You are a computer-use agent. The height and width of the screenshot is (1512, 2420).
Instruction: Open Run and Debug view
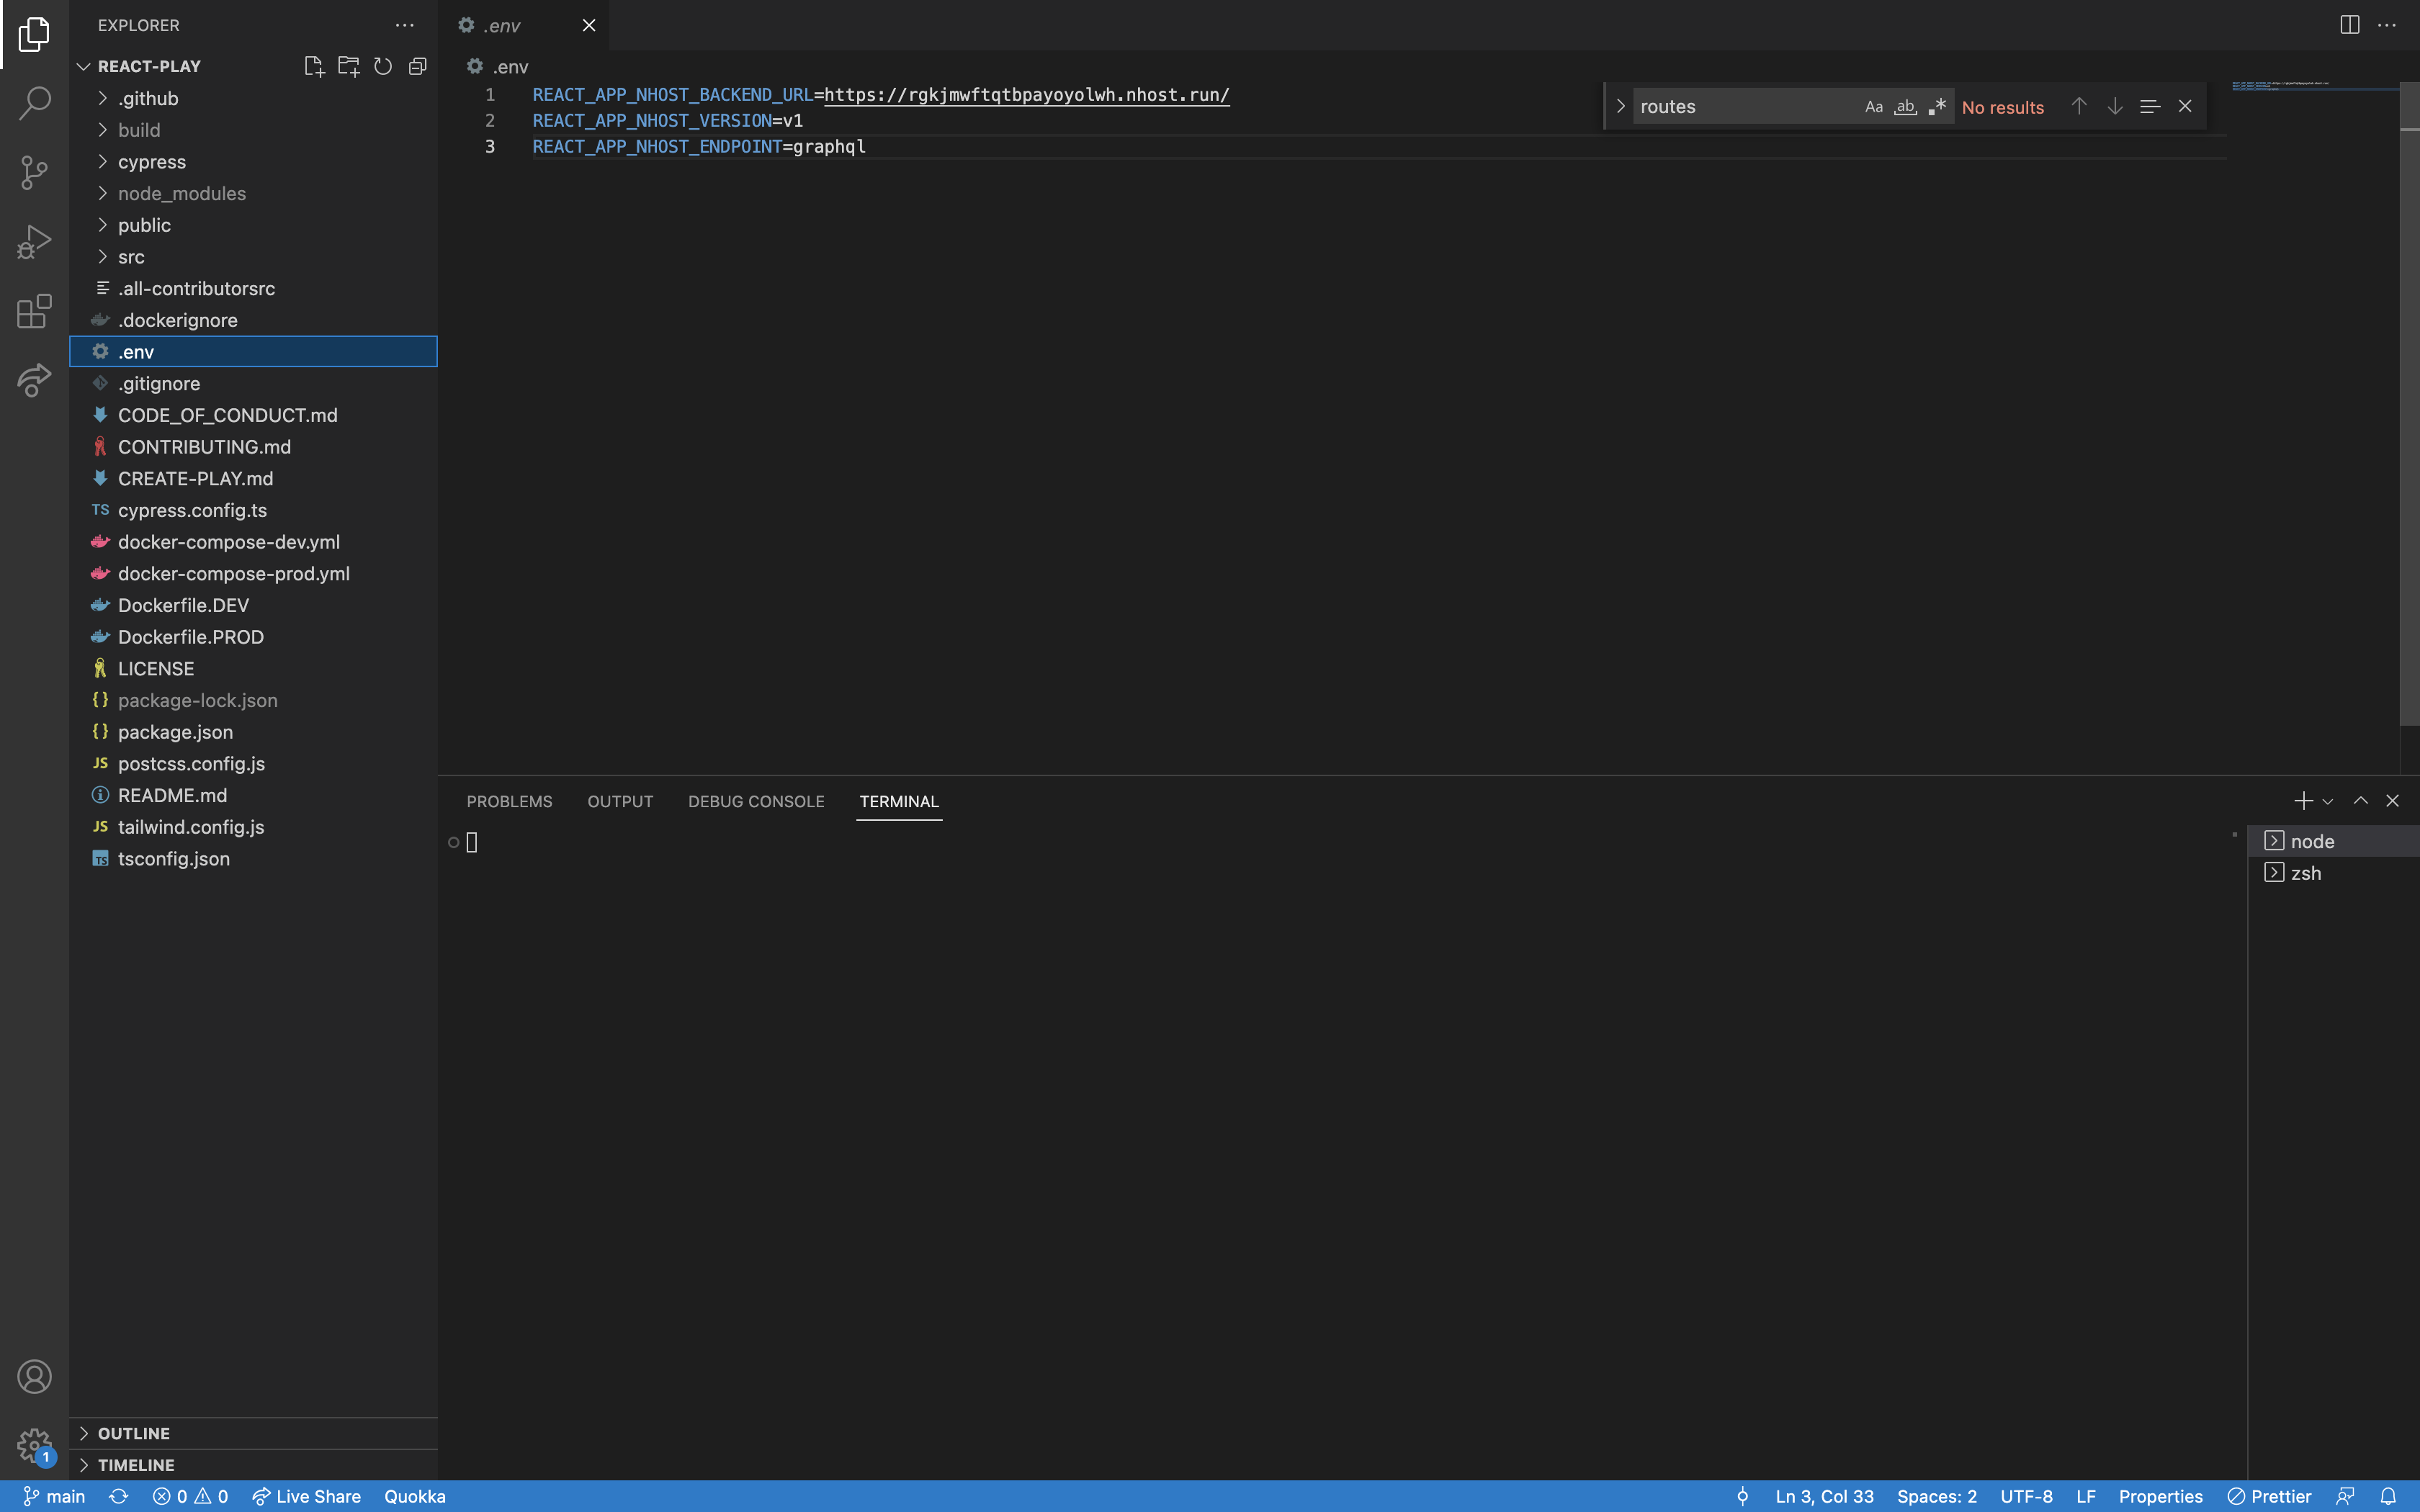tap(34, 242)
